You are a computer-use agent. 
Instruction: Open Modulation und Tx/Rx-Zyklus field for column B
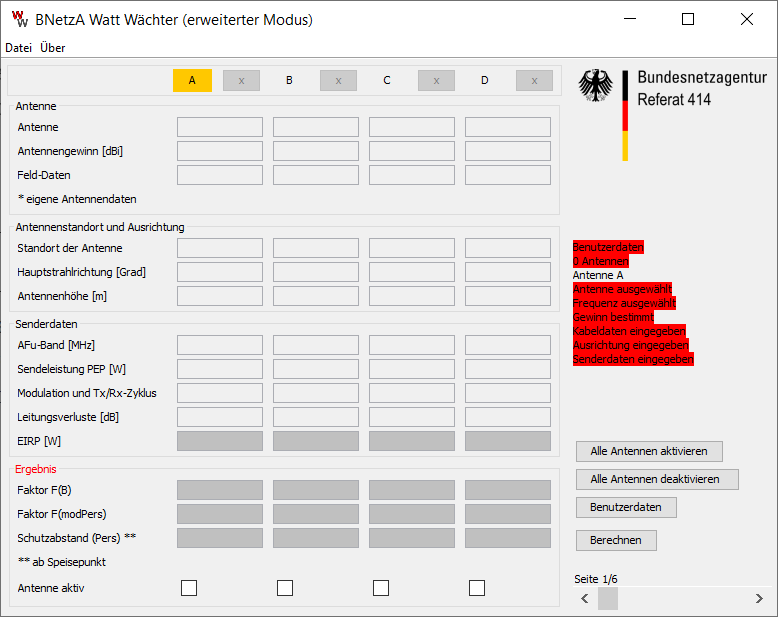coord(316,393)
